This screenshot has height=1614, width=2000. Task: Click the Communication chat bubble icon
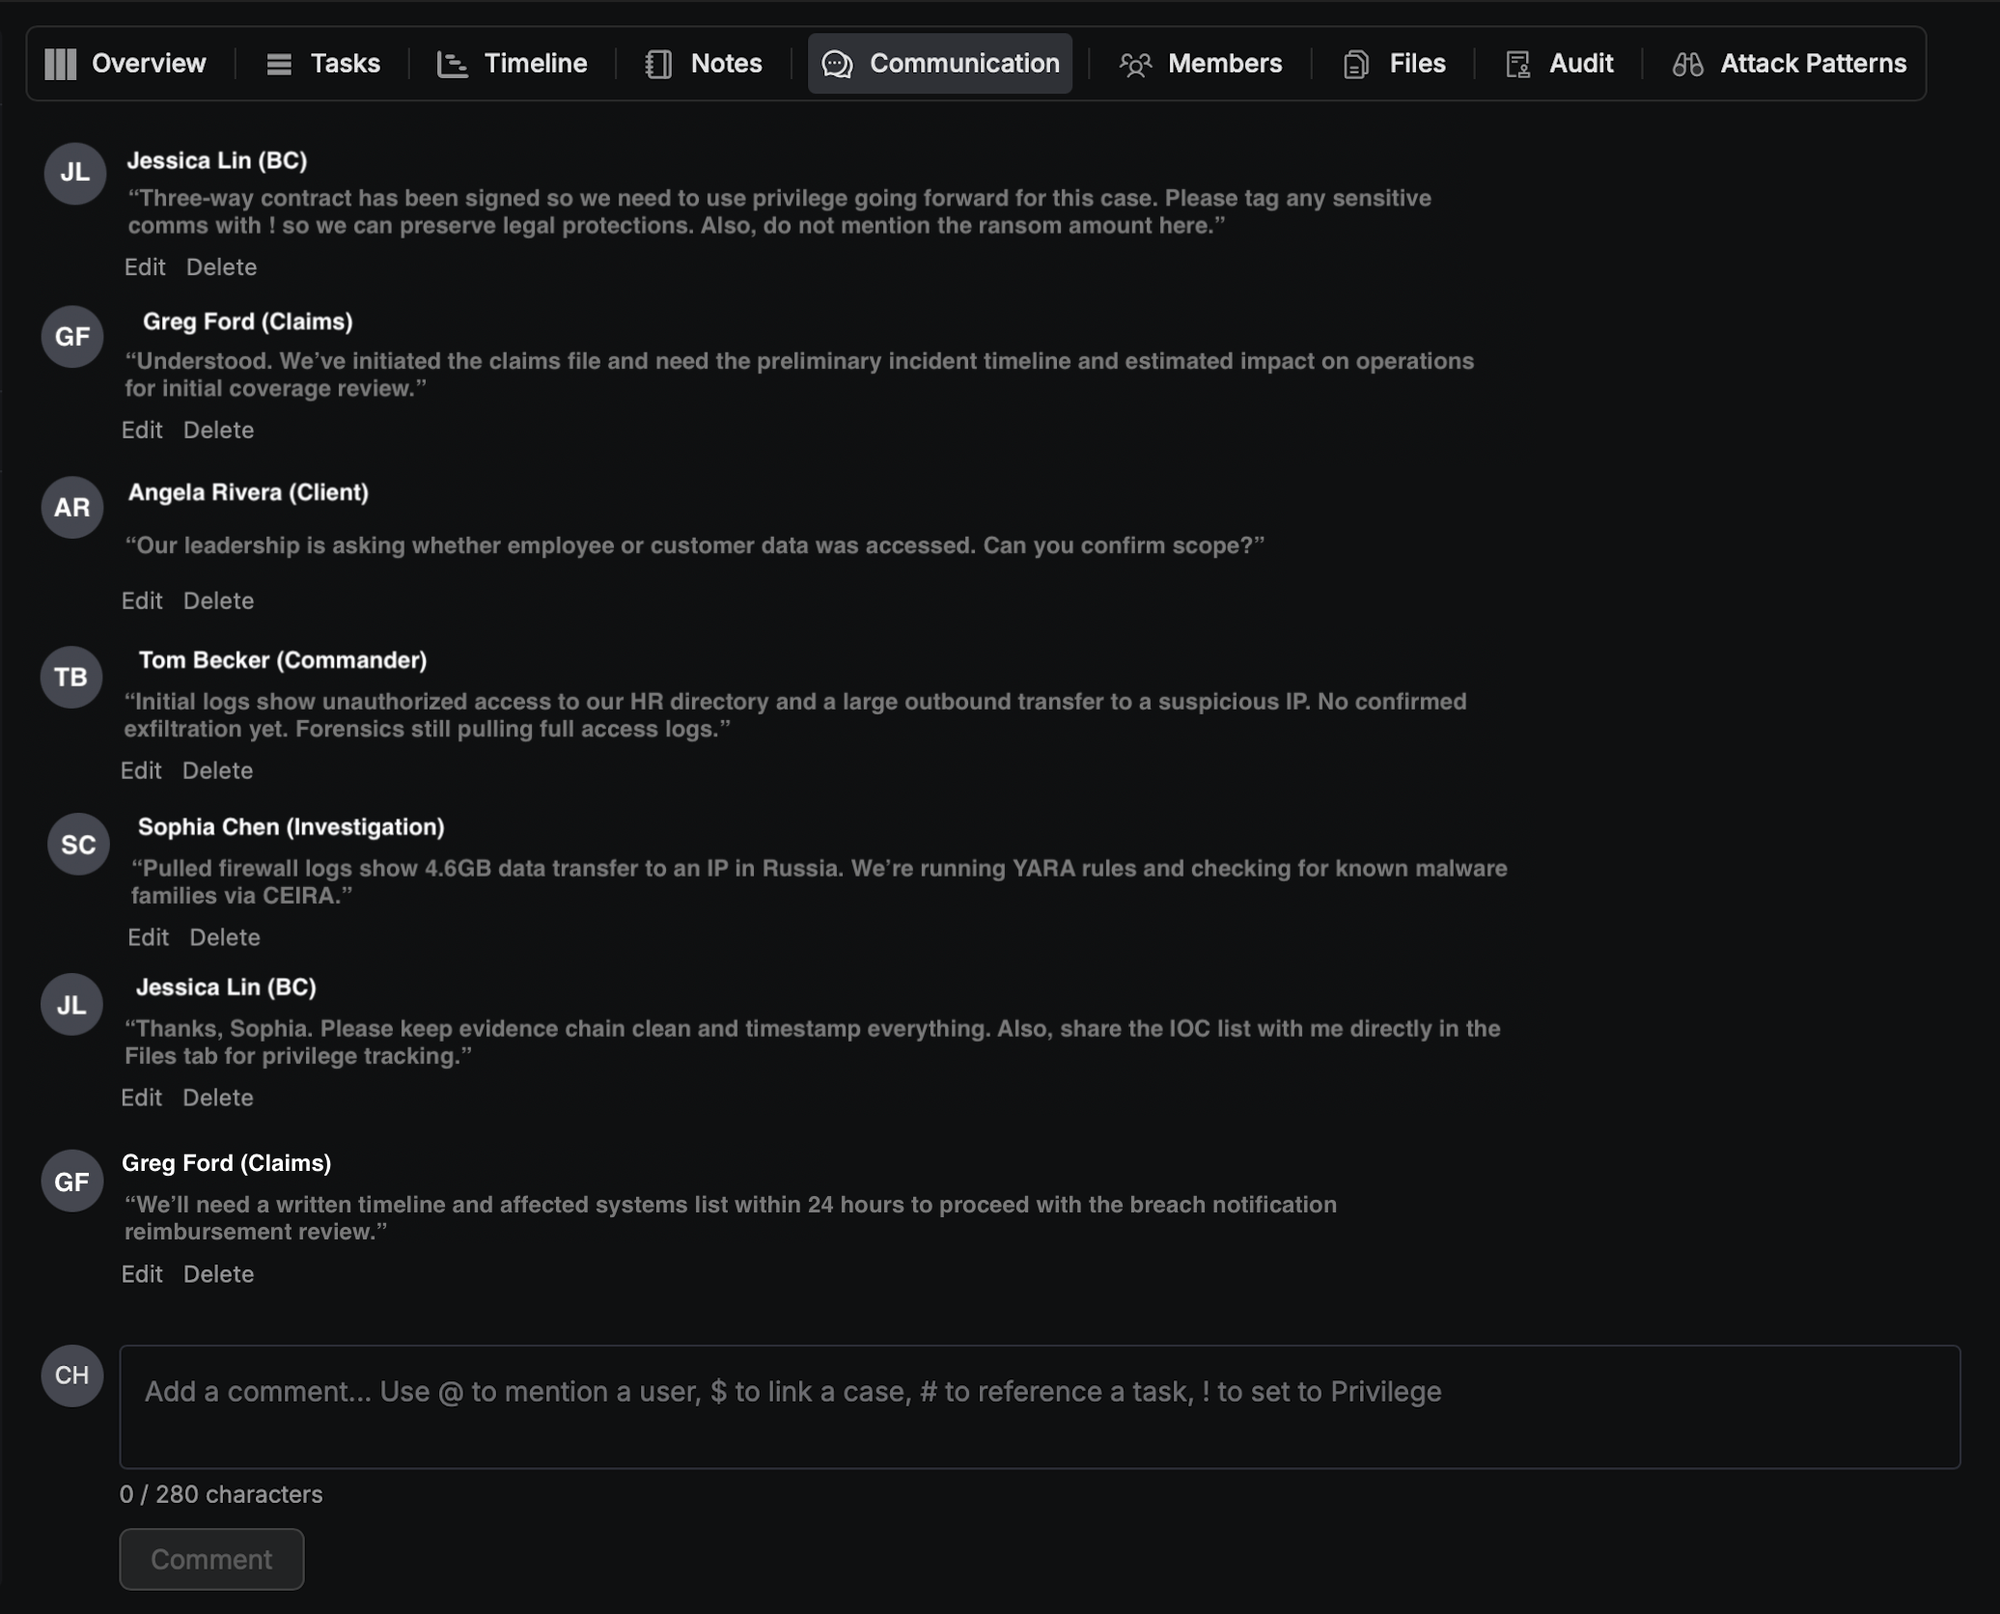tap(837, 64)
